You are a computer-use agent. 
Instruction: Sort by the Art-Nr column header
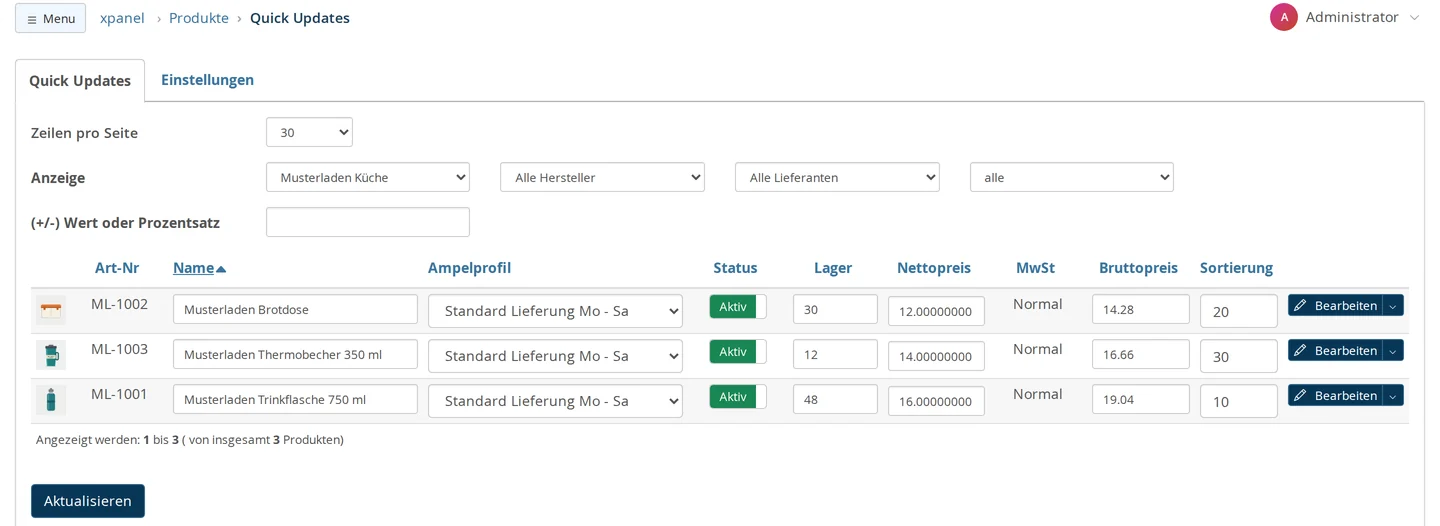(117, 268)
